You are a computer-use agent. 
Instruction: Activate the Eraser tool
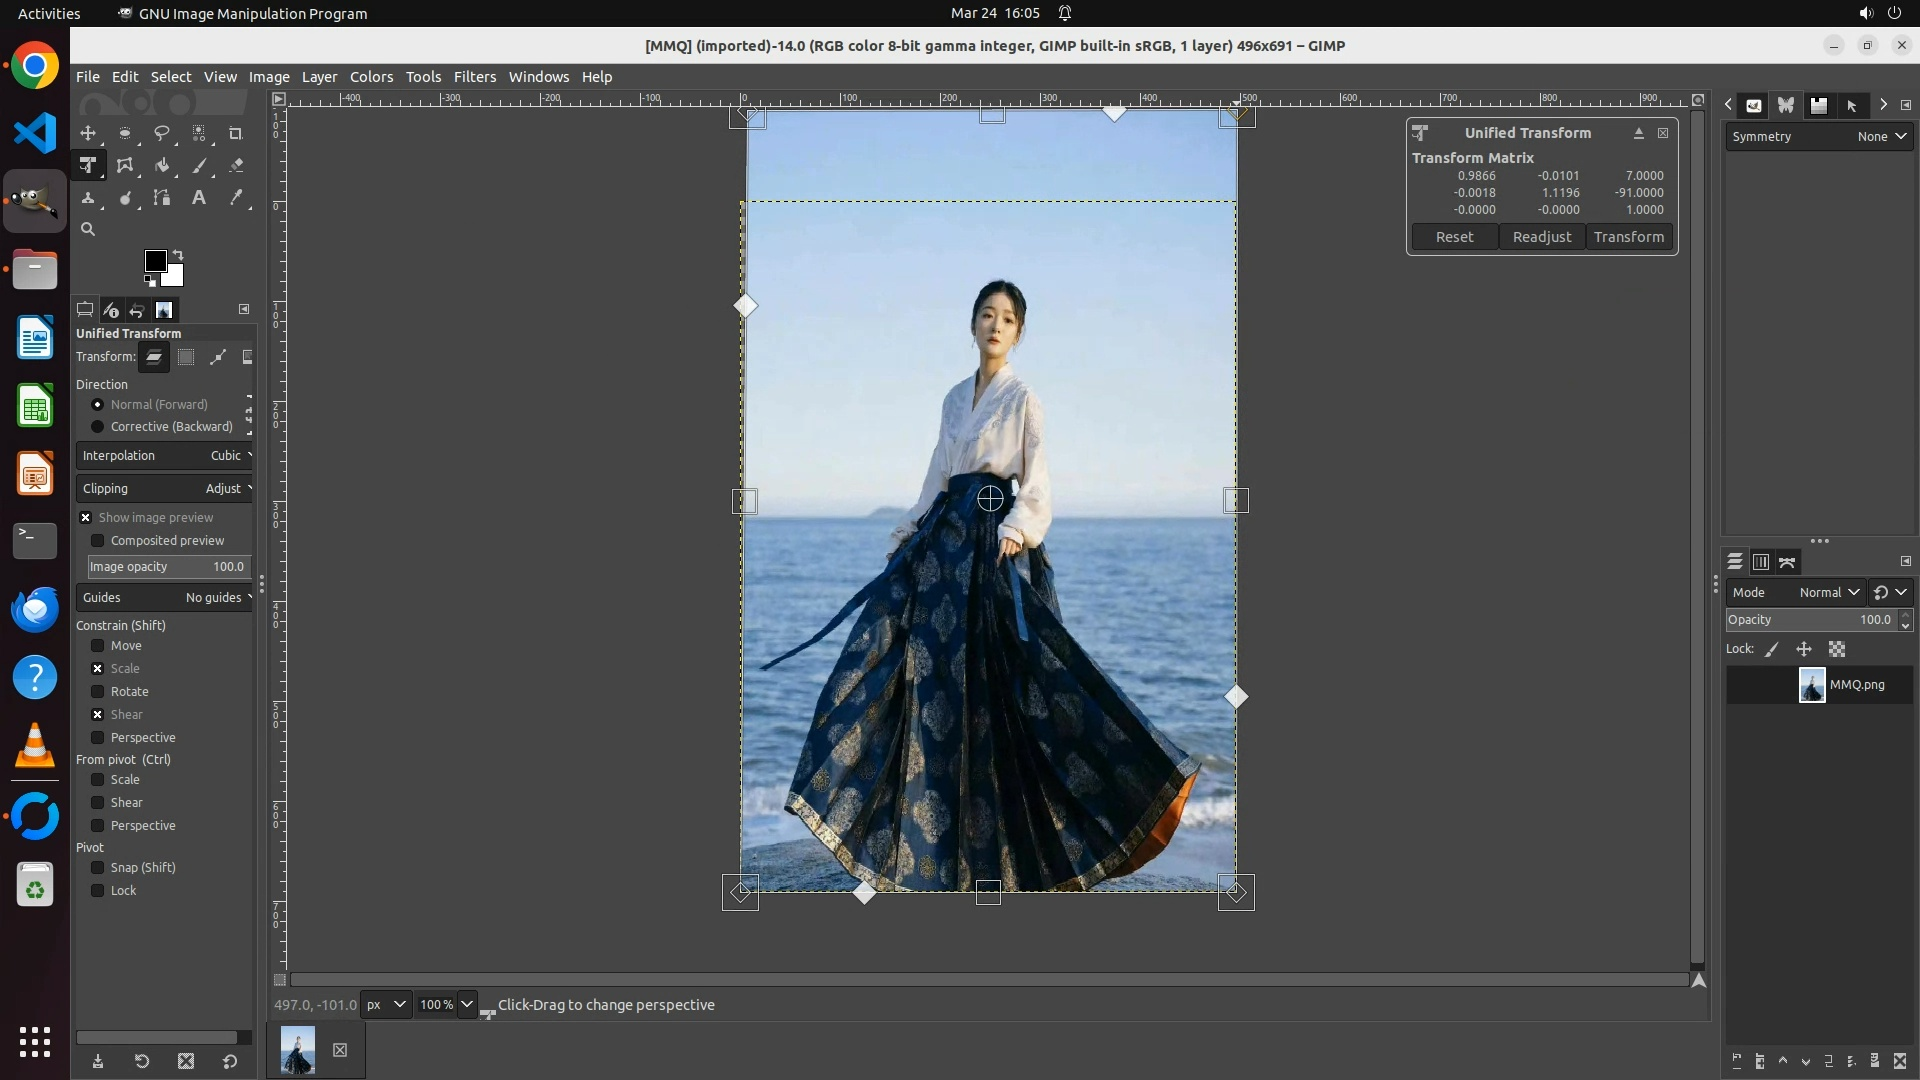click(x=236, y=166)
